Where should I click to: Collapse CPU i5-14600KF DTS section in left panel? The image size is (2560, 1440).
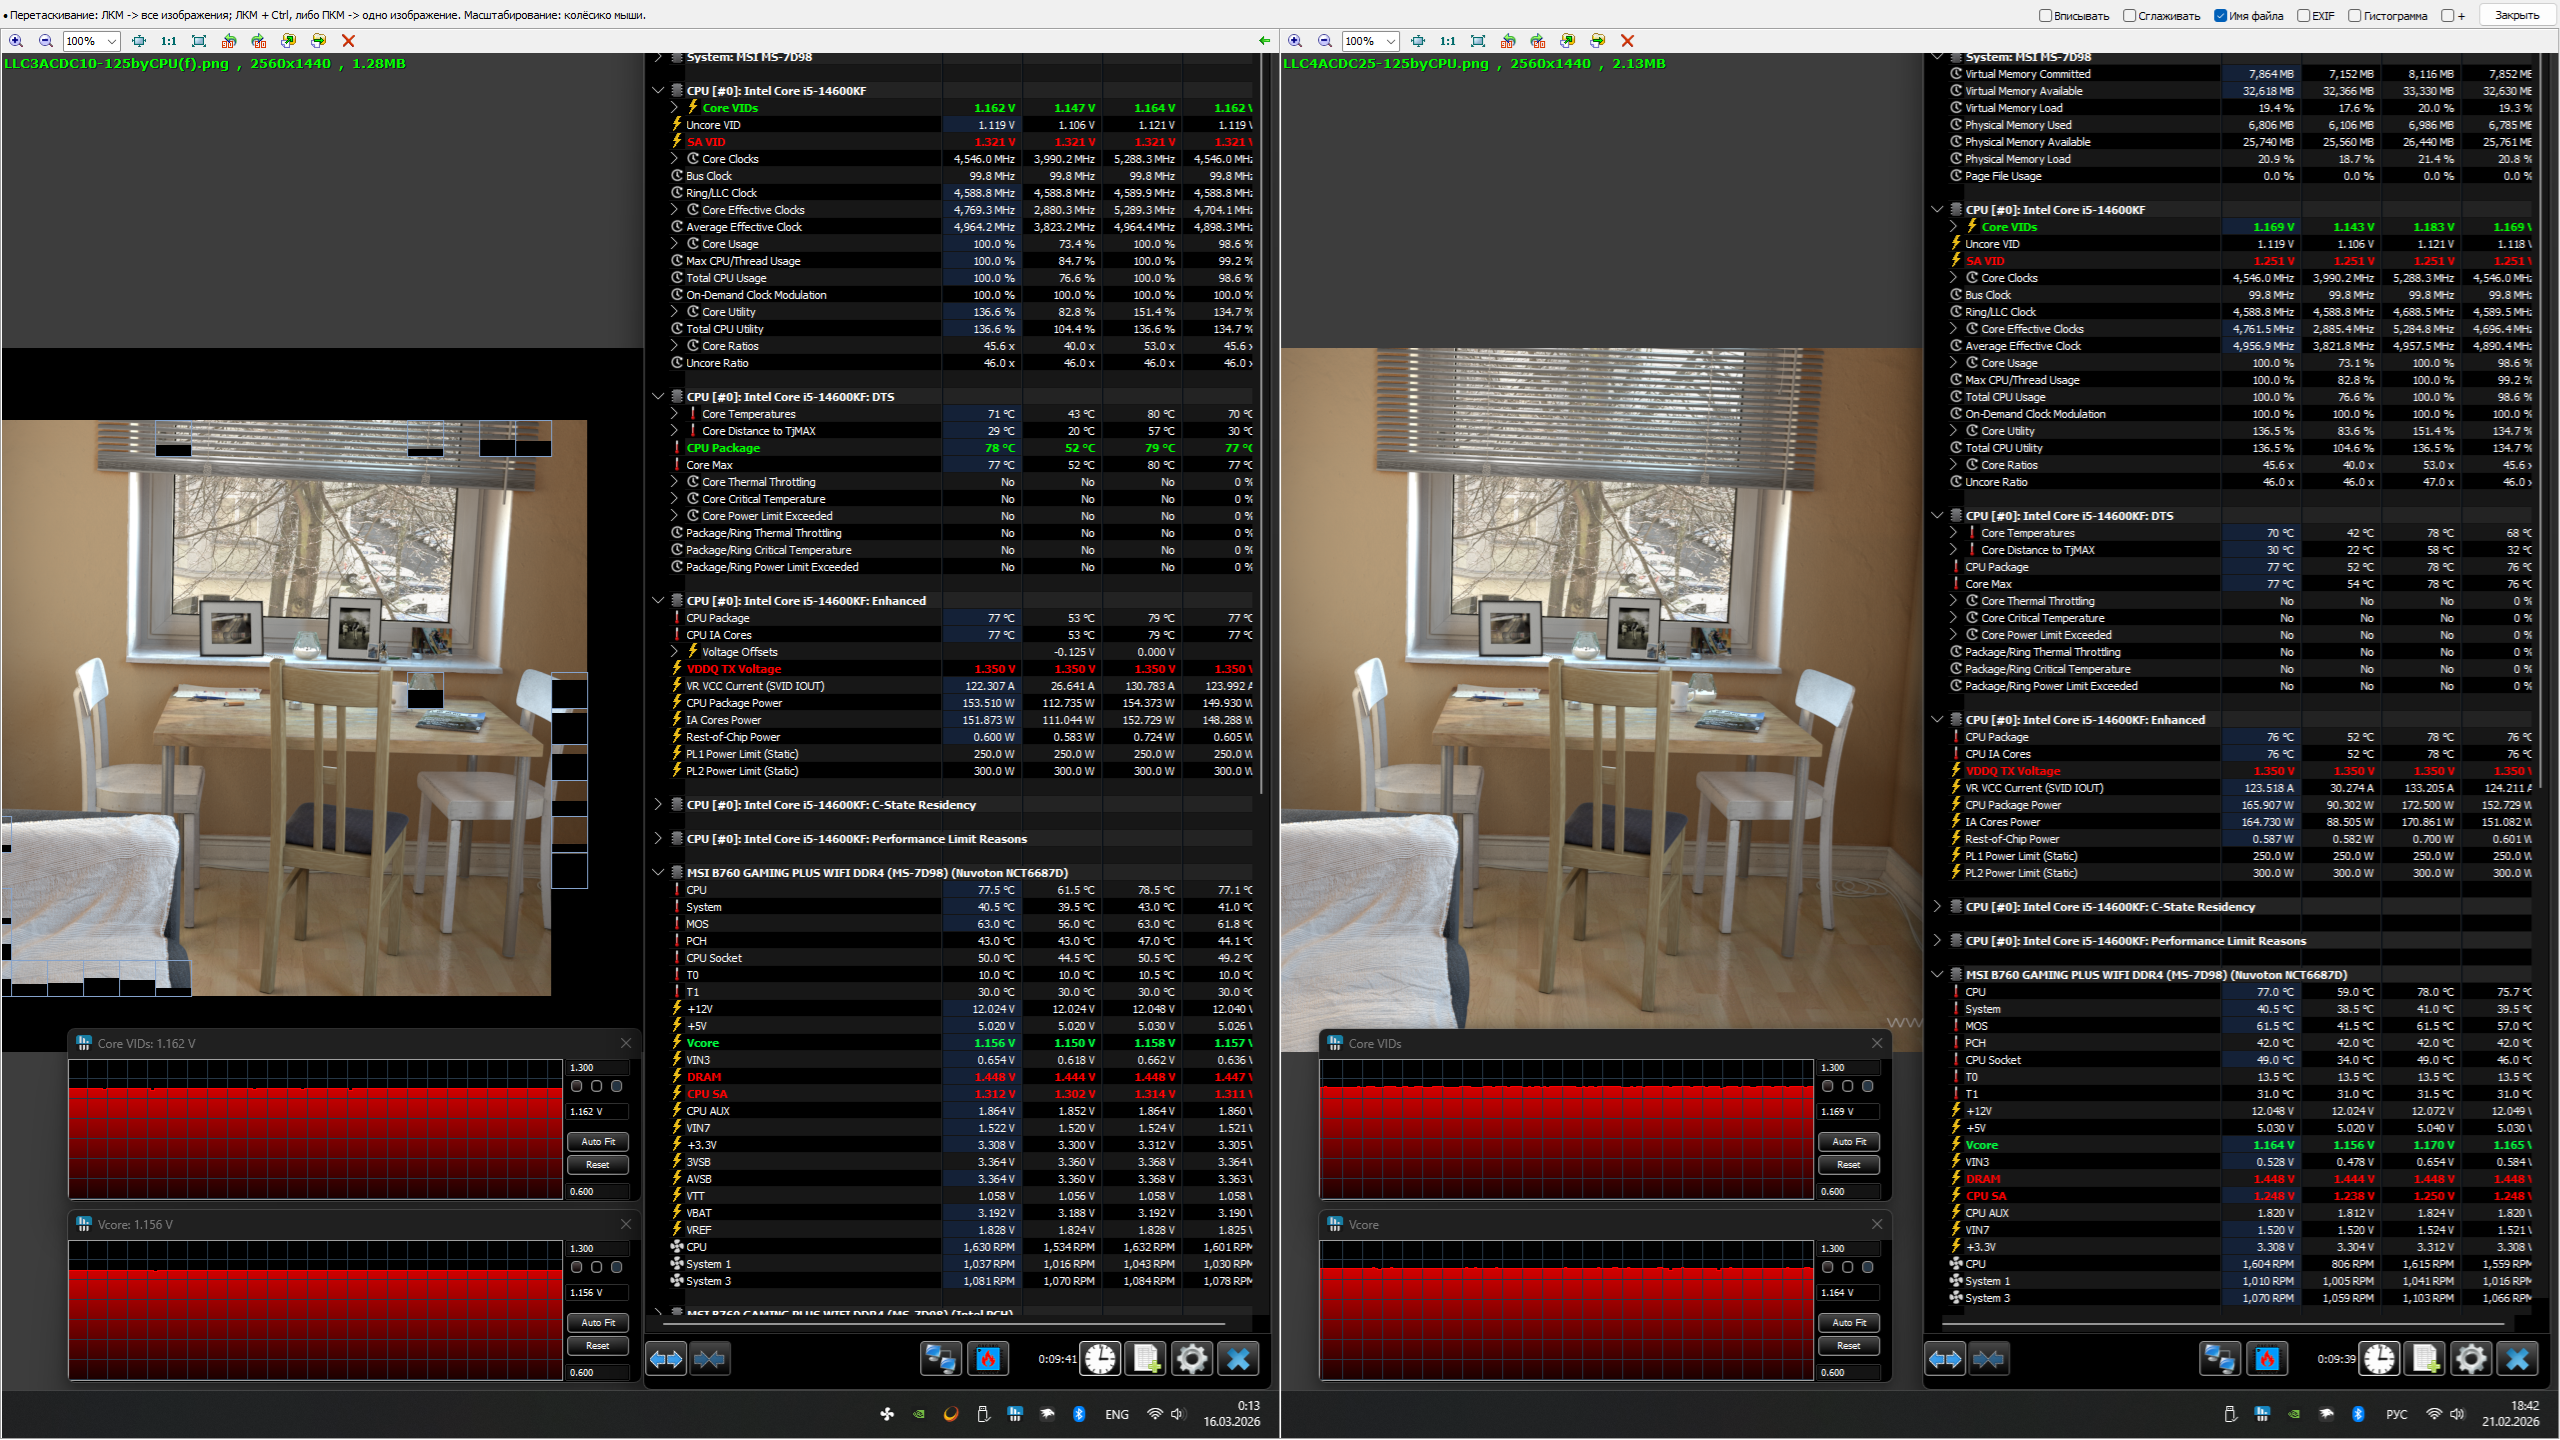[x=658, y=397]
